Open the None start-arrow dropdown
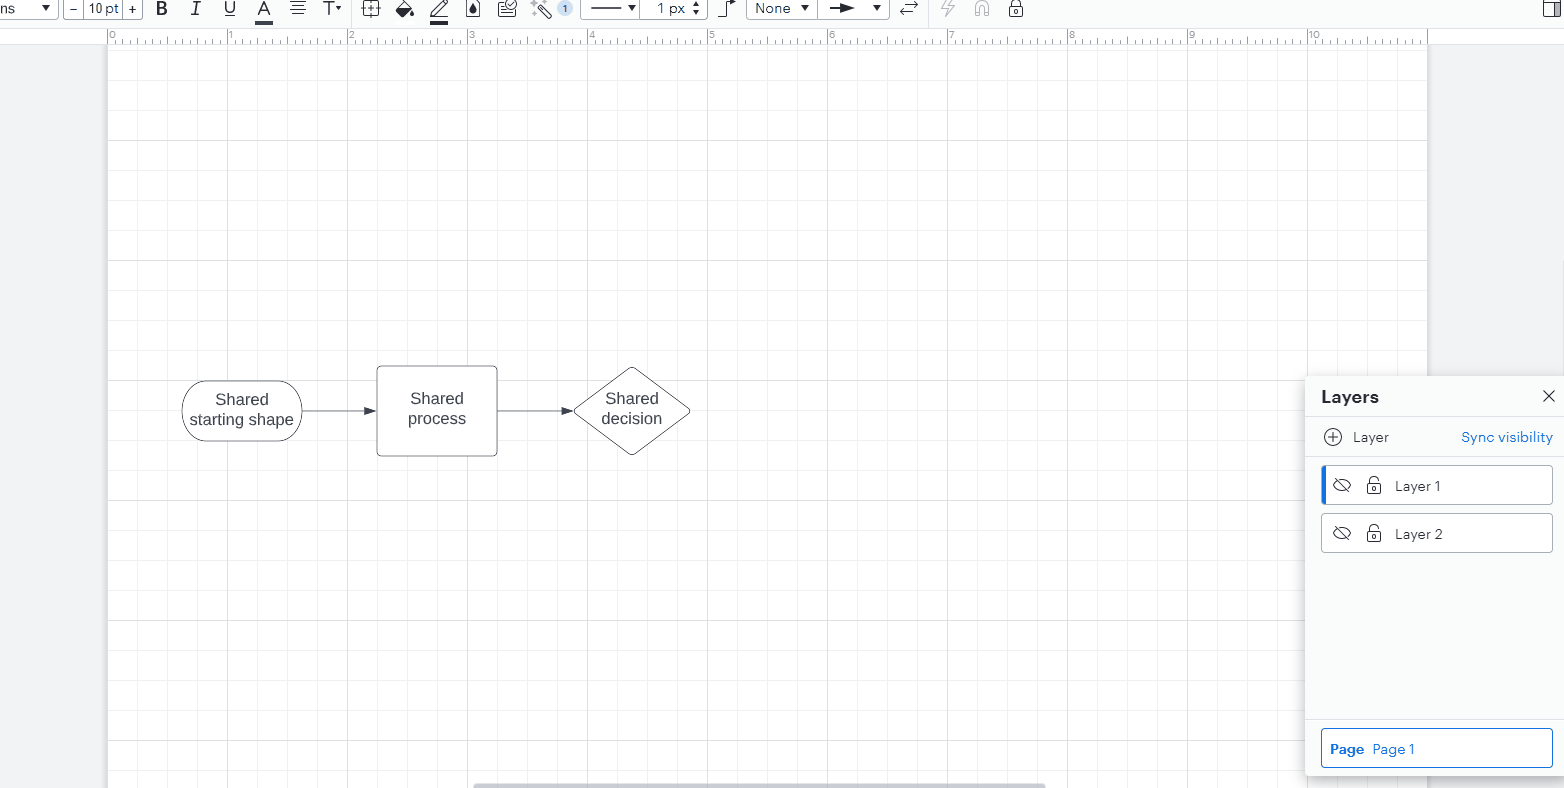The image size is (1564, 788). point(782,8)
